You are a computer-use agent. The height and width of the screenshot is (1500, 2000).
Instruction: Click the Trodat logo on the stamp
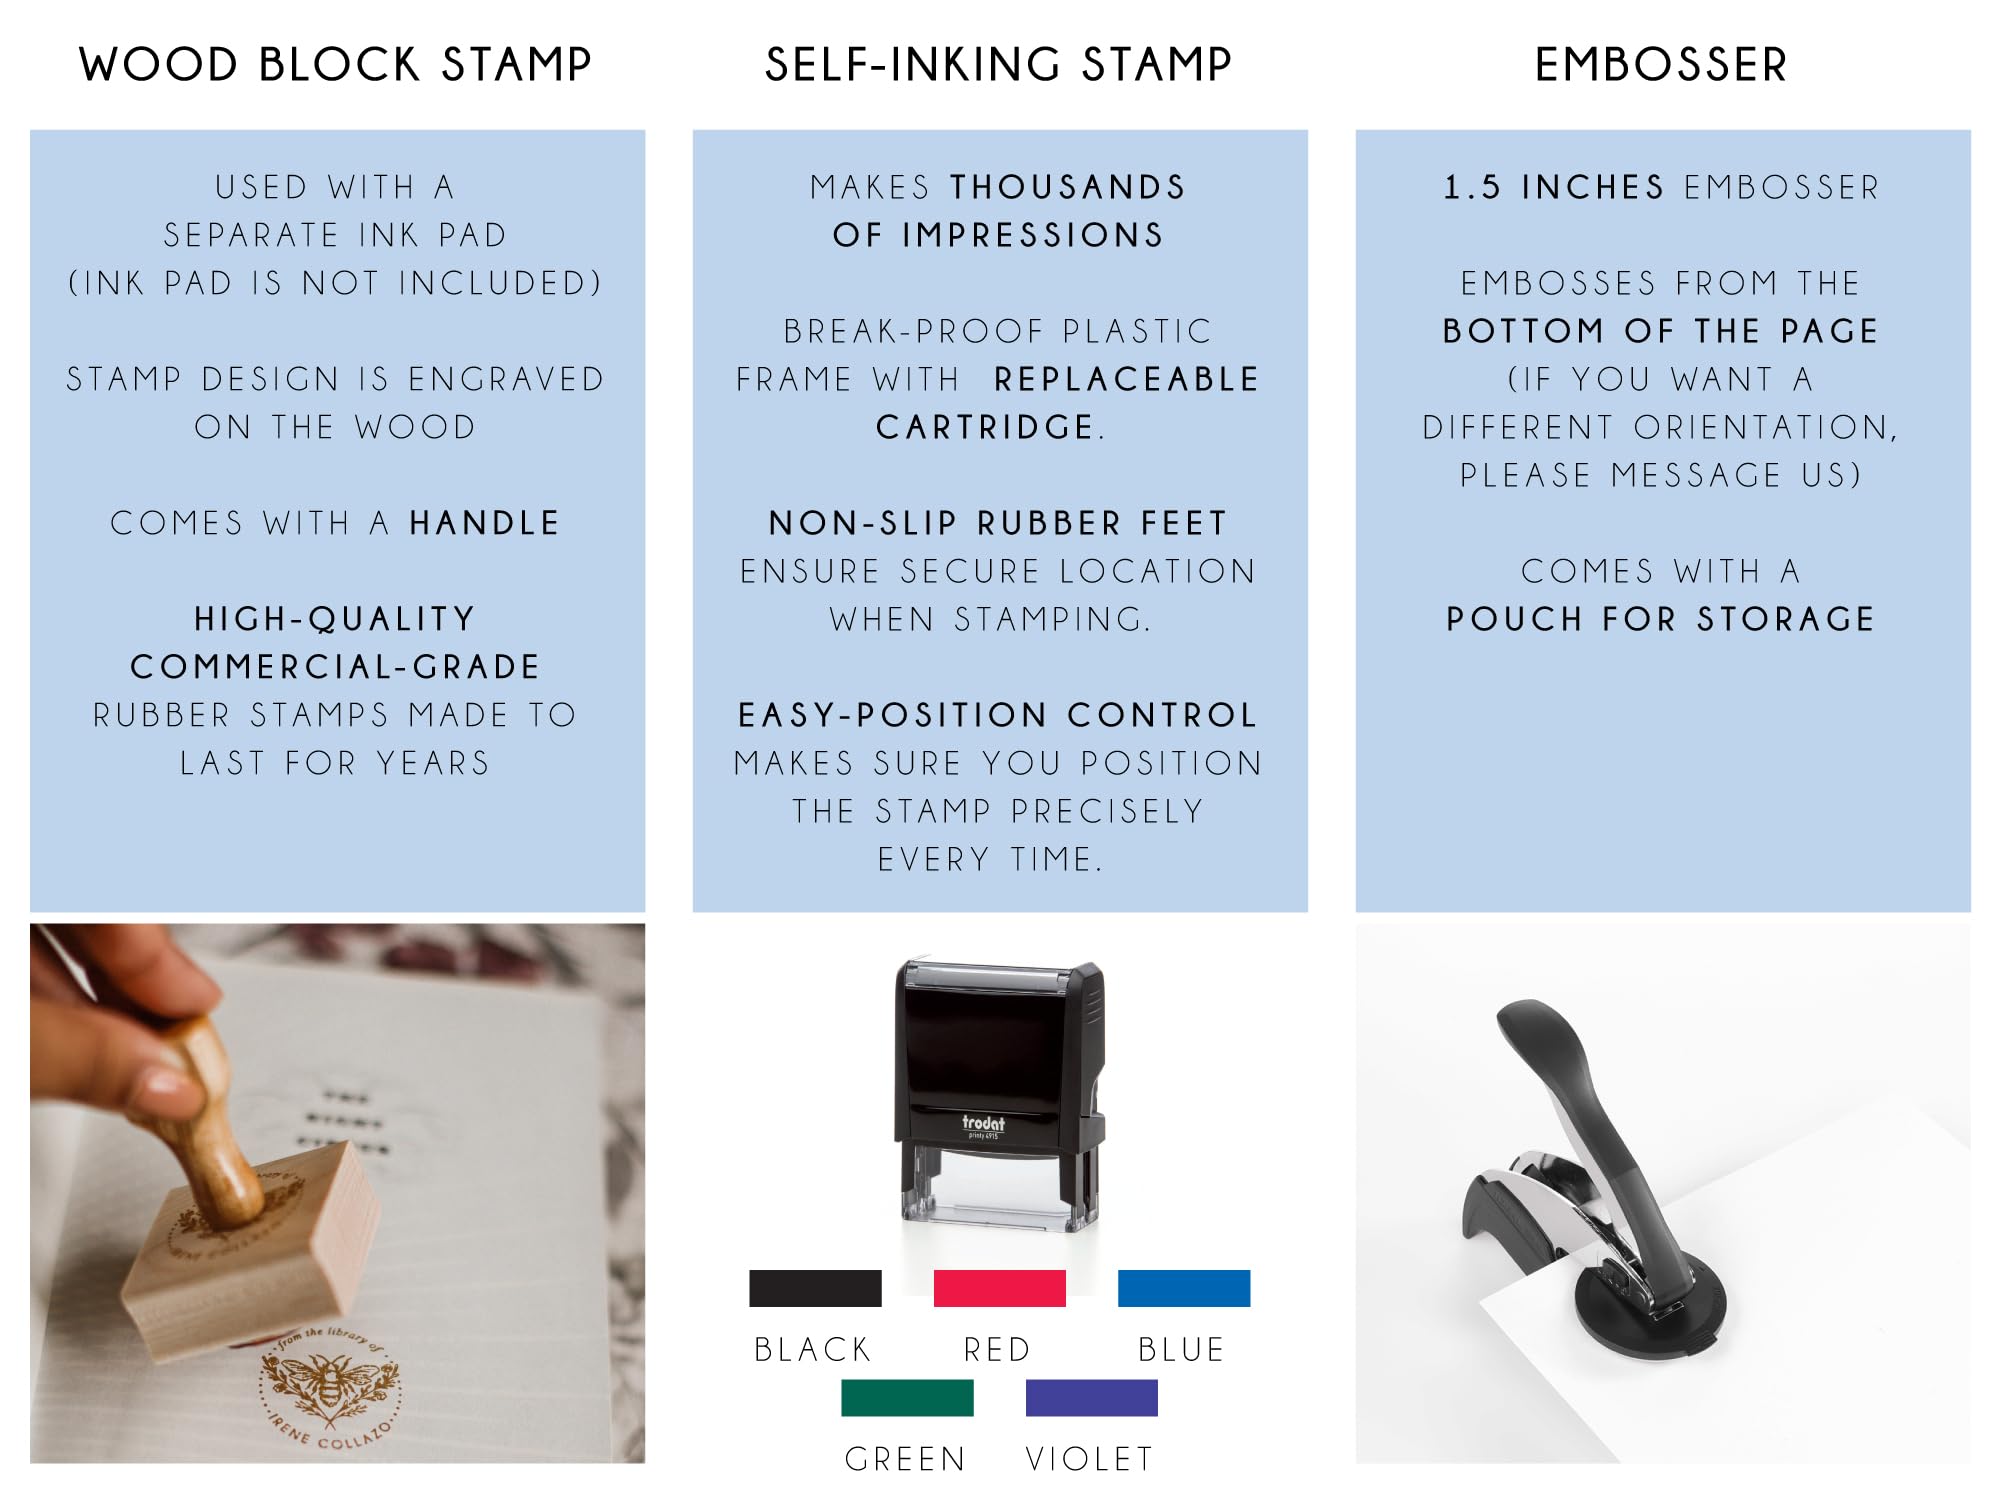tap(983, 1123)
